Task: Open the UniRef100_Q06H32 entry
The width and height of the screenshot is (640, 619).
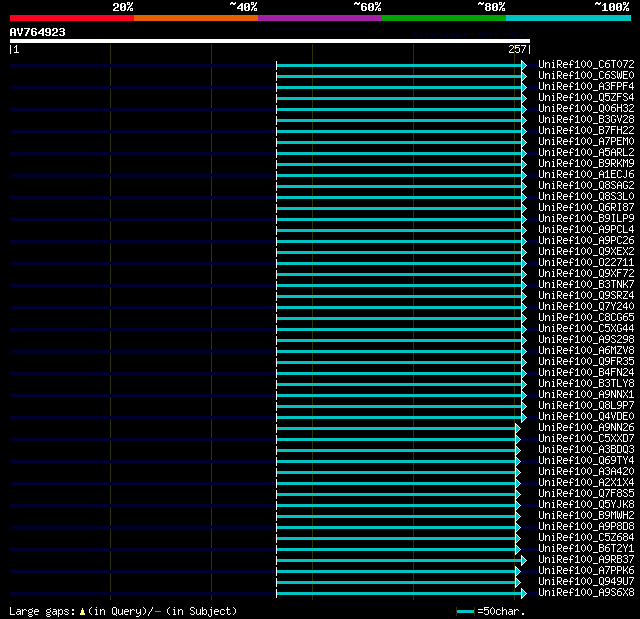Action: pos(586,109)
